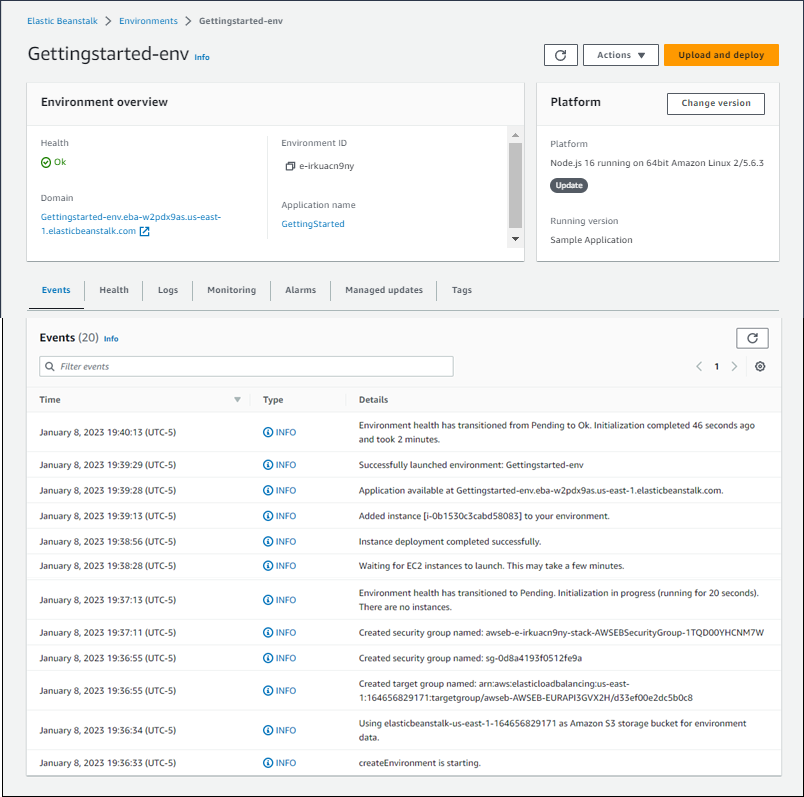The width and height of the screenshot is (804, 797).
Task: Sort events by Time column arrow
Action: click(237, 400)
